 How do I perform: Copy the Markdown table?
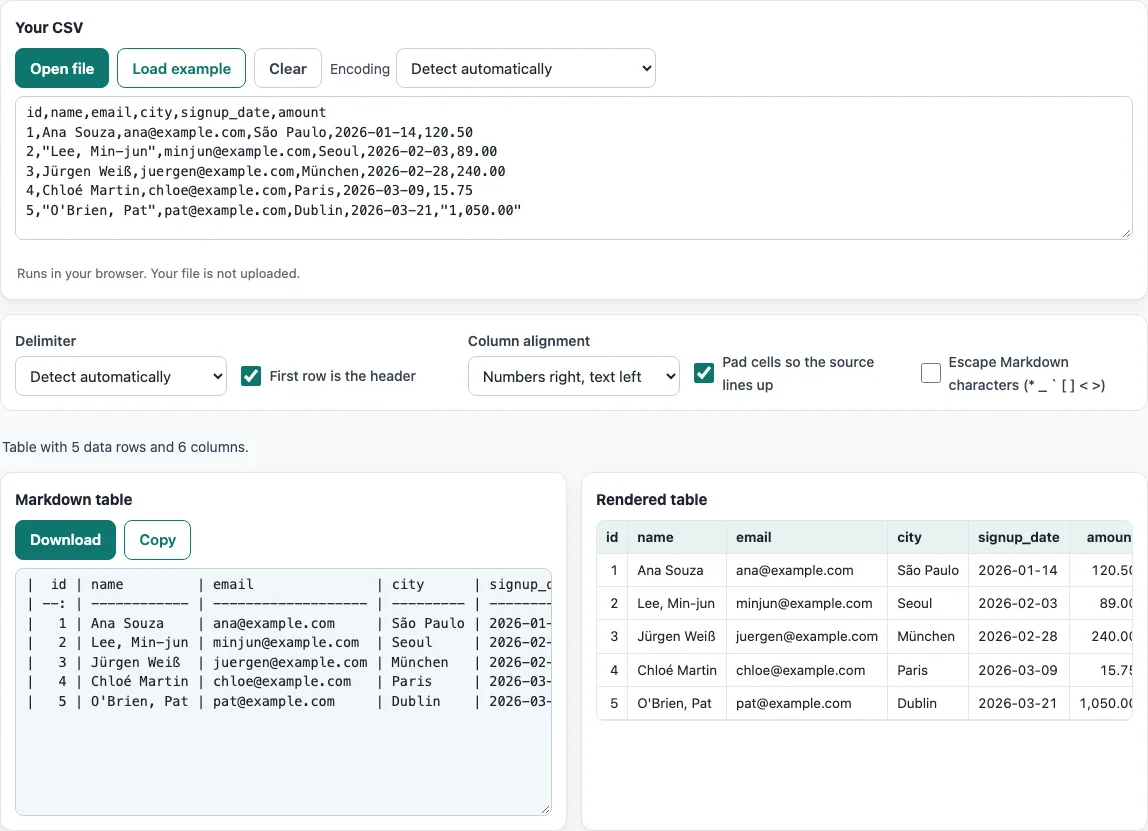(x=157, y=540)
